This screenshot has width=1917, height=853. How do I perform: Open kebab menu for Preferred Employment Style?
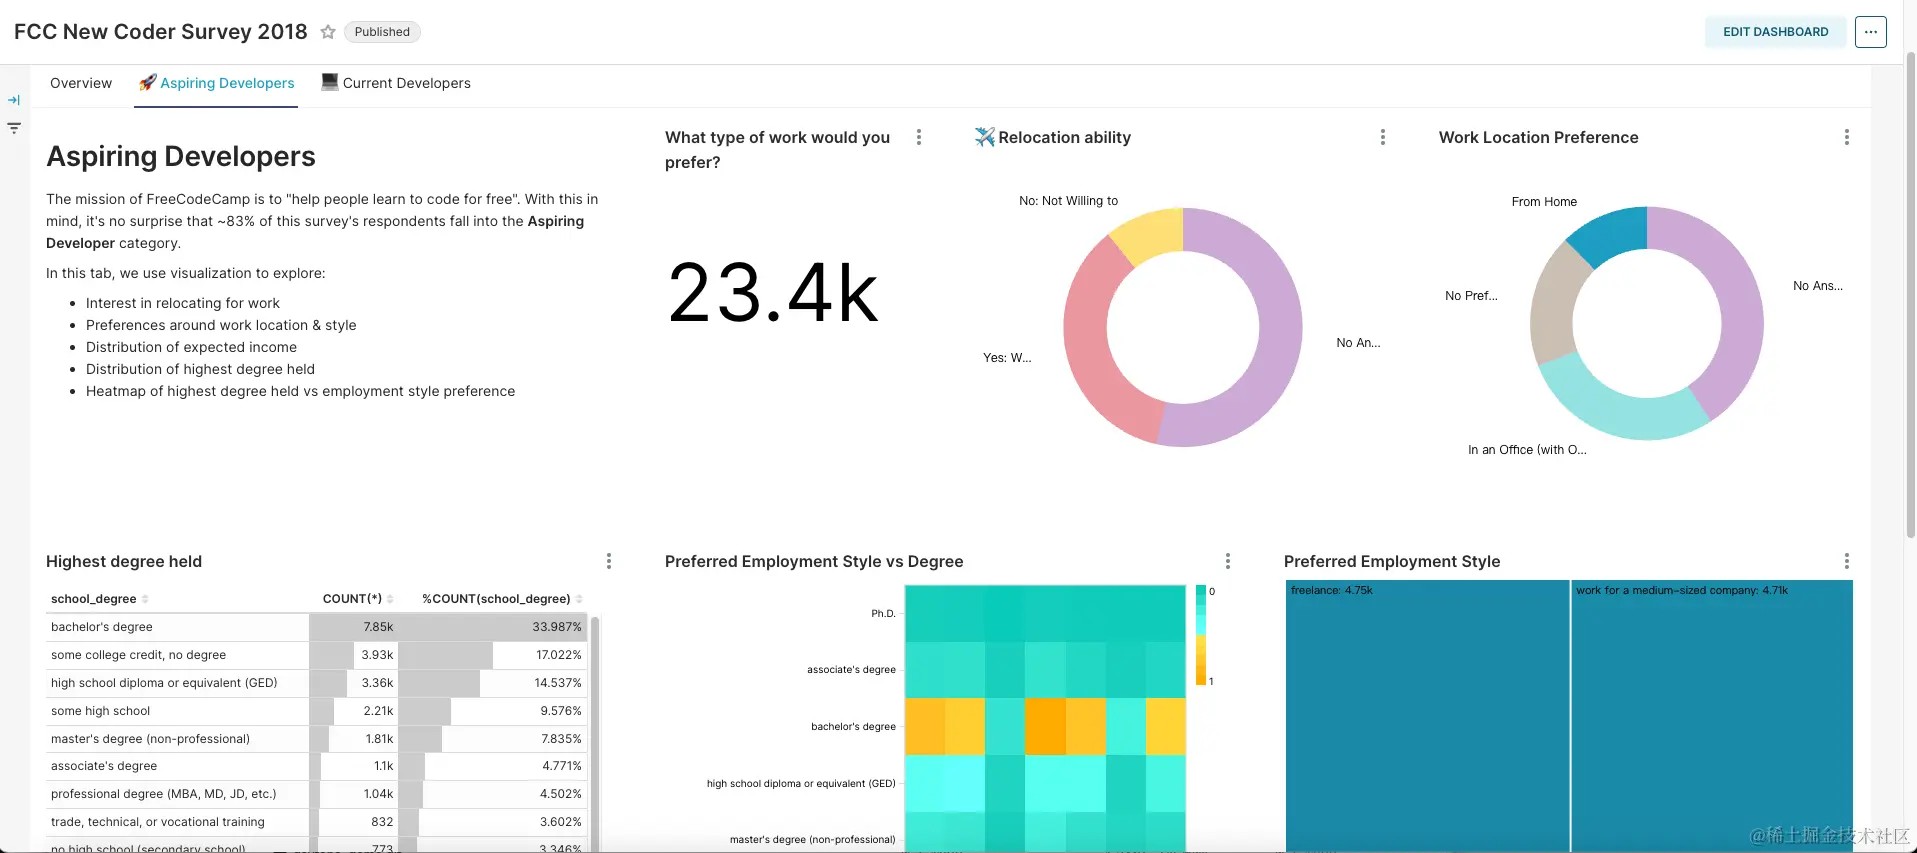[x=1847, y=561]
